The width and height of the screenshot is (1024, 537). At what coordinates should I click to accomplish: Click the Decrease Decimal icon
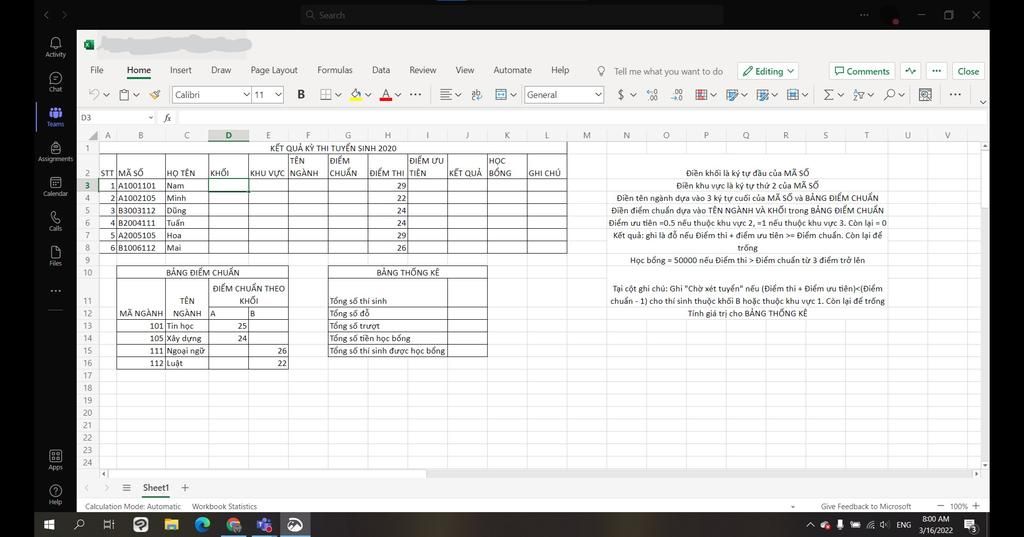pos(677,95)
